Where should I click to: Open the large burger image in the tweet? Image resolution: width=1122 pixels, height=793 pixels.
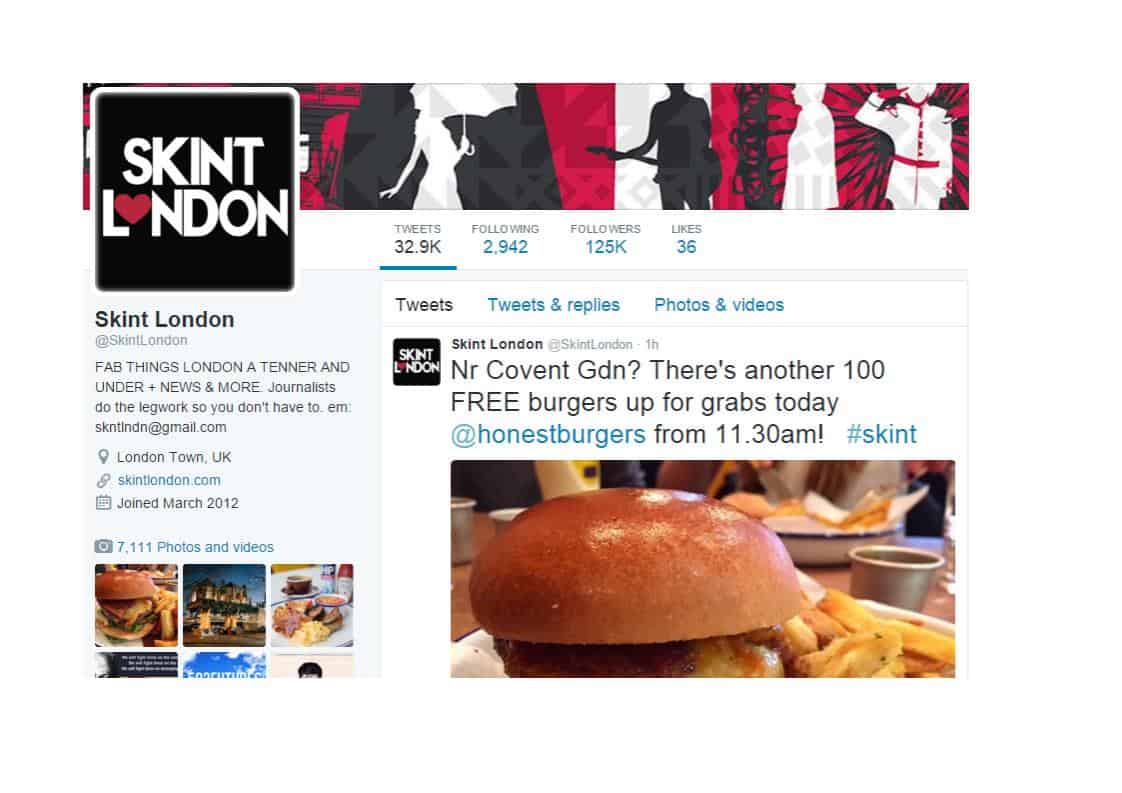click(x=703, y=569)
